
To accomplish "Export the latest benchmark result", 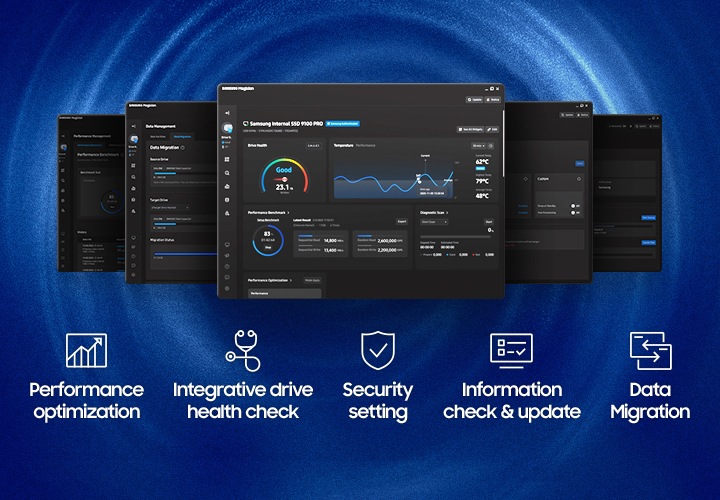I will pos(402,222).
